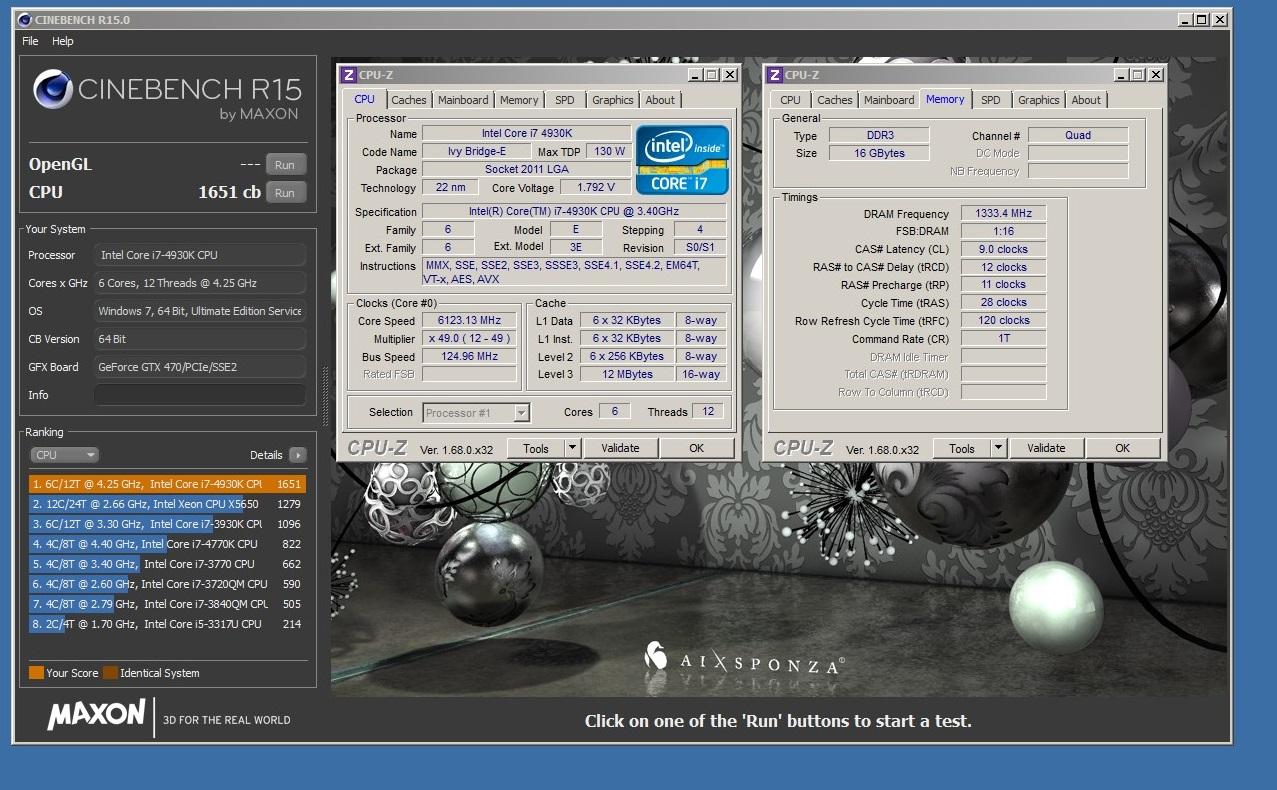Run the CPU benchmark test

[x=286, y=192]
